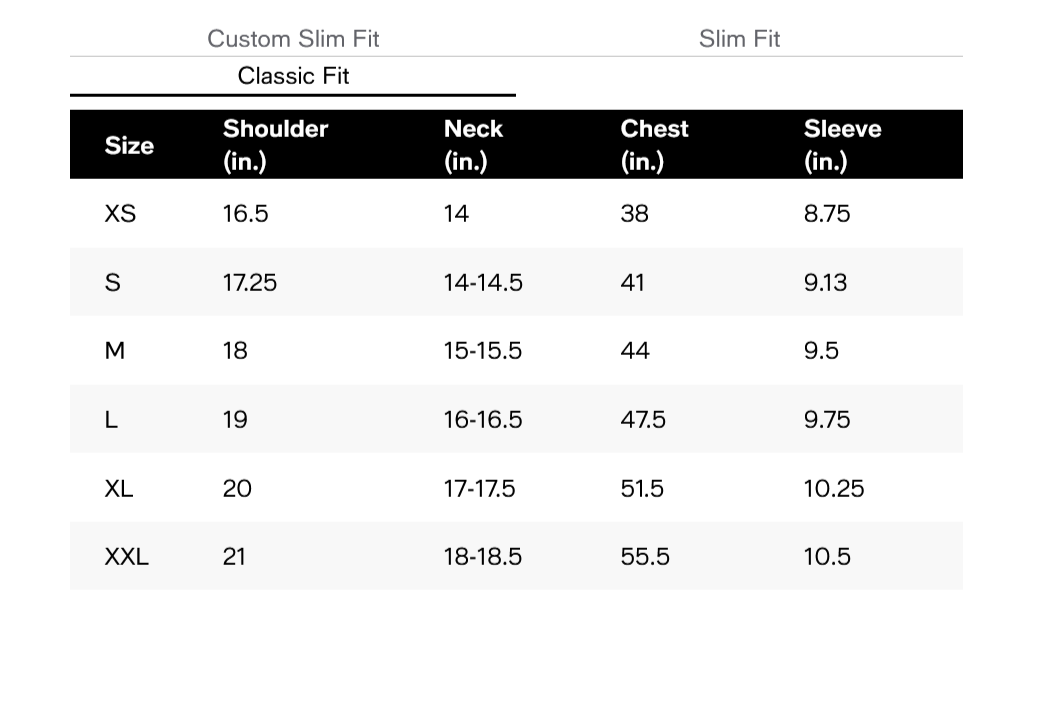Click the 8.75 sleeve value for XS

(826, 214)
